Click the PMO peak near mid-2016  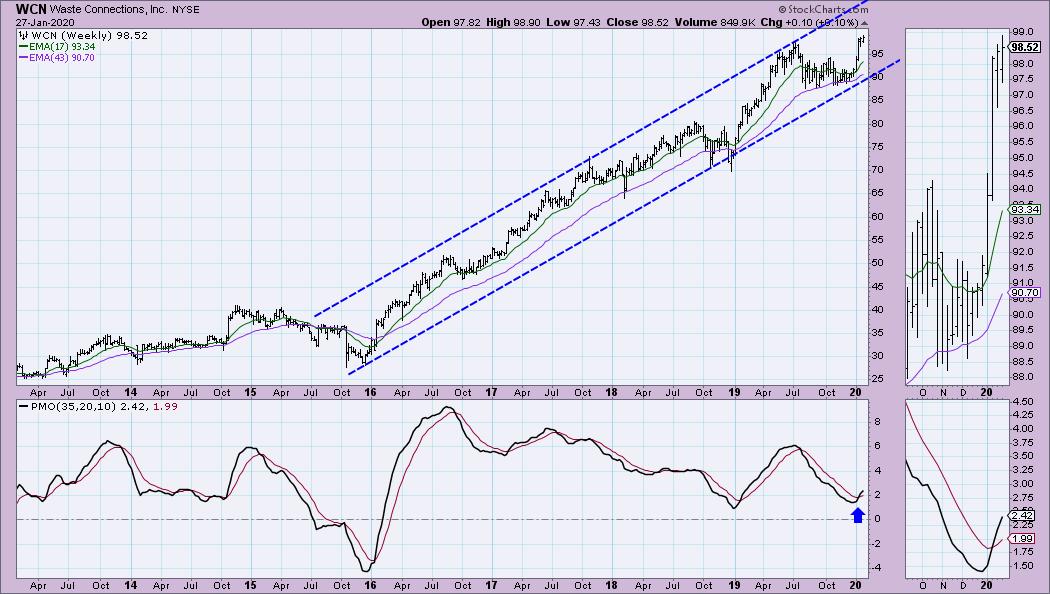[x=448, y=408]
